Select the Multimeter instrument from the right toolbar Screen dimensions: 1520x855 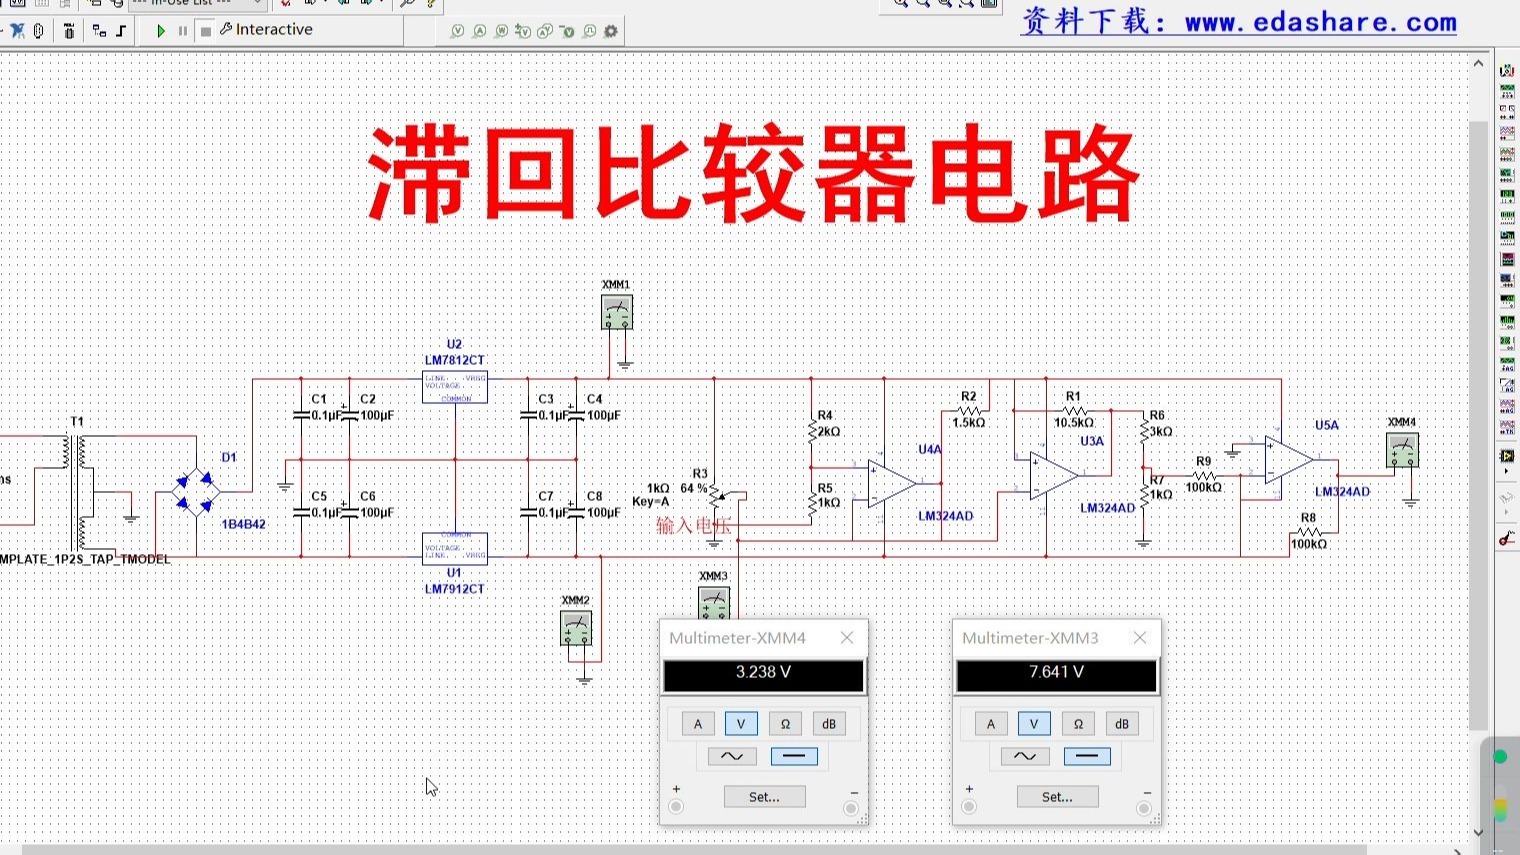pos(1507,68)
